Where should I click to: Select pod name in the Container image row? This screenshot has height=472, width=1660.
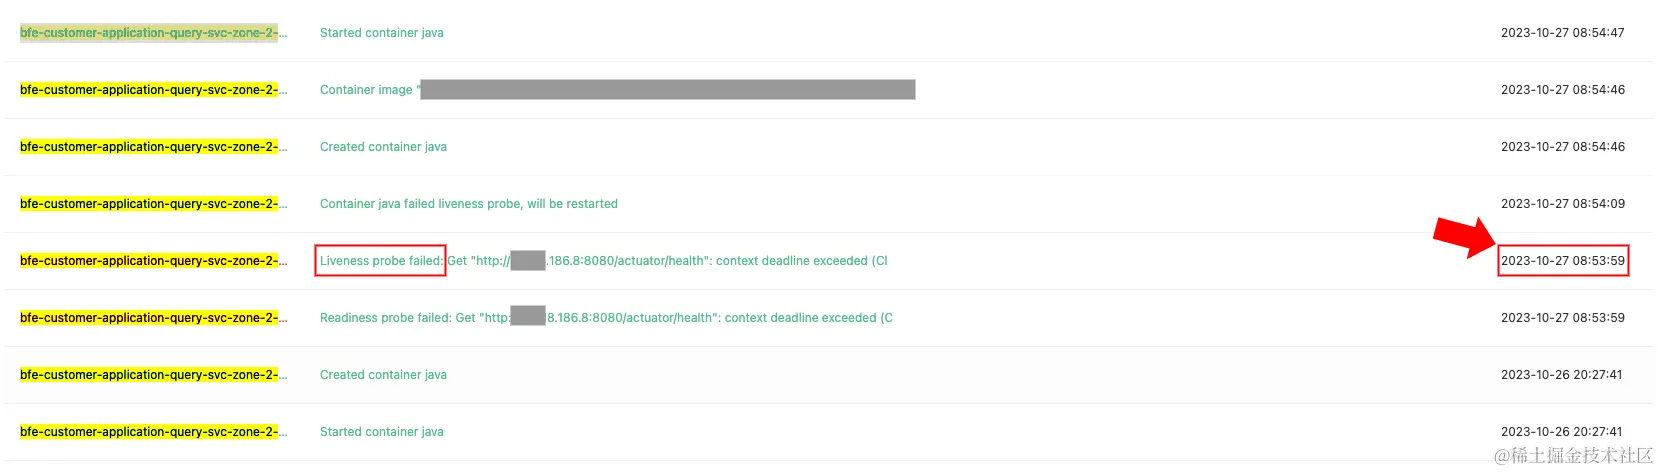click(x=153, y=90)
